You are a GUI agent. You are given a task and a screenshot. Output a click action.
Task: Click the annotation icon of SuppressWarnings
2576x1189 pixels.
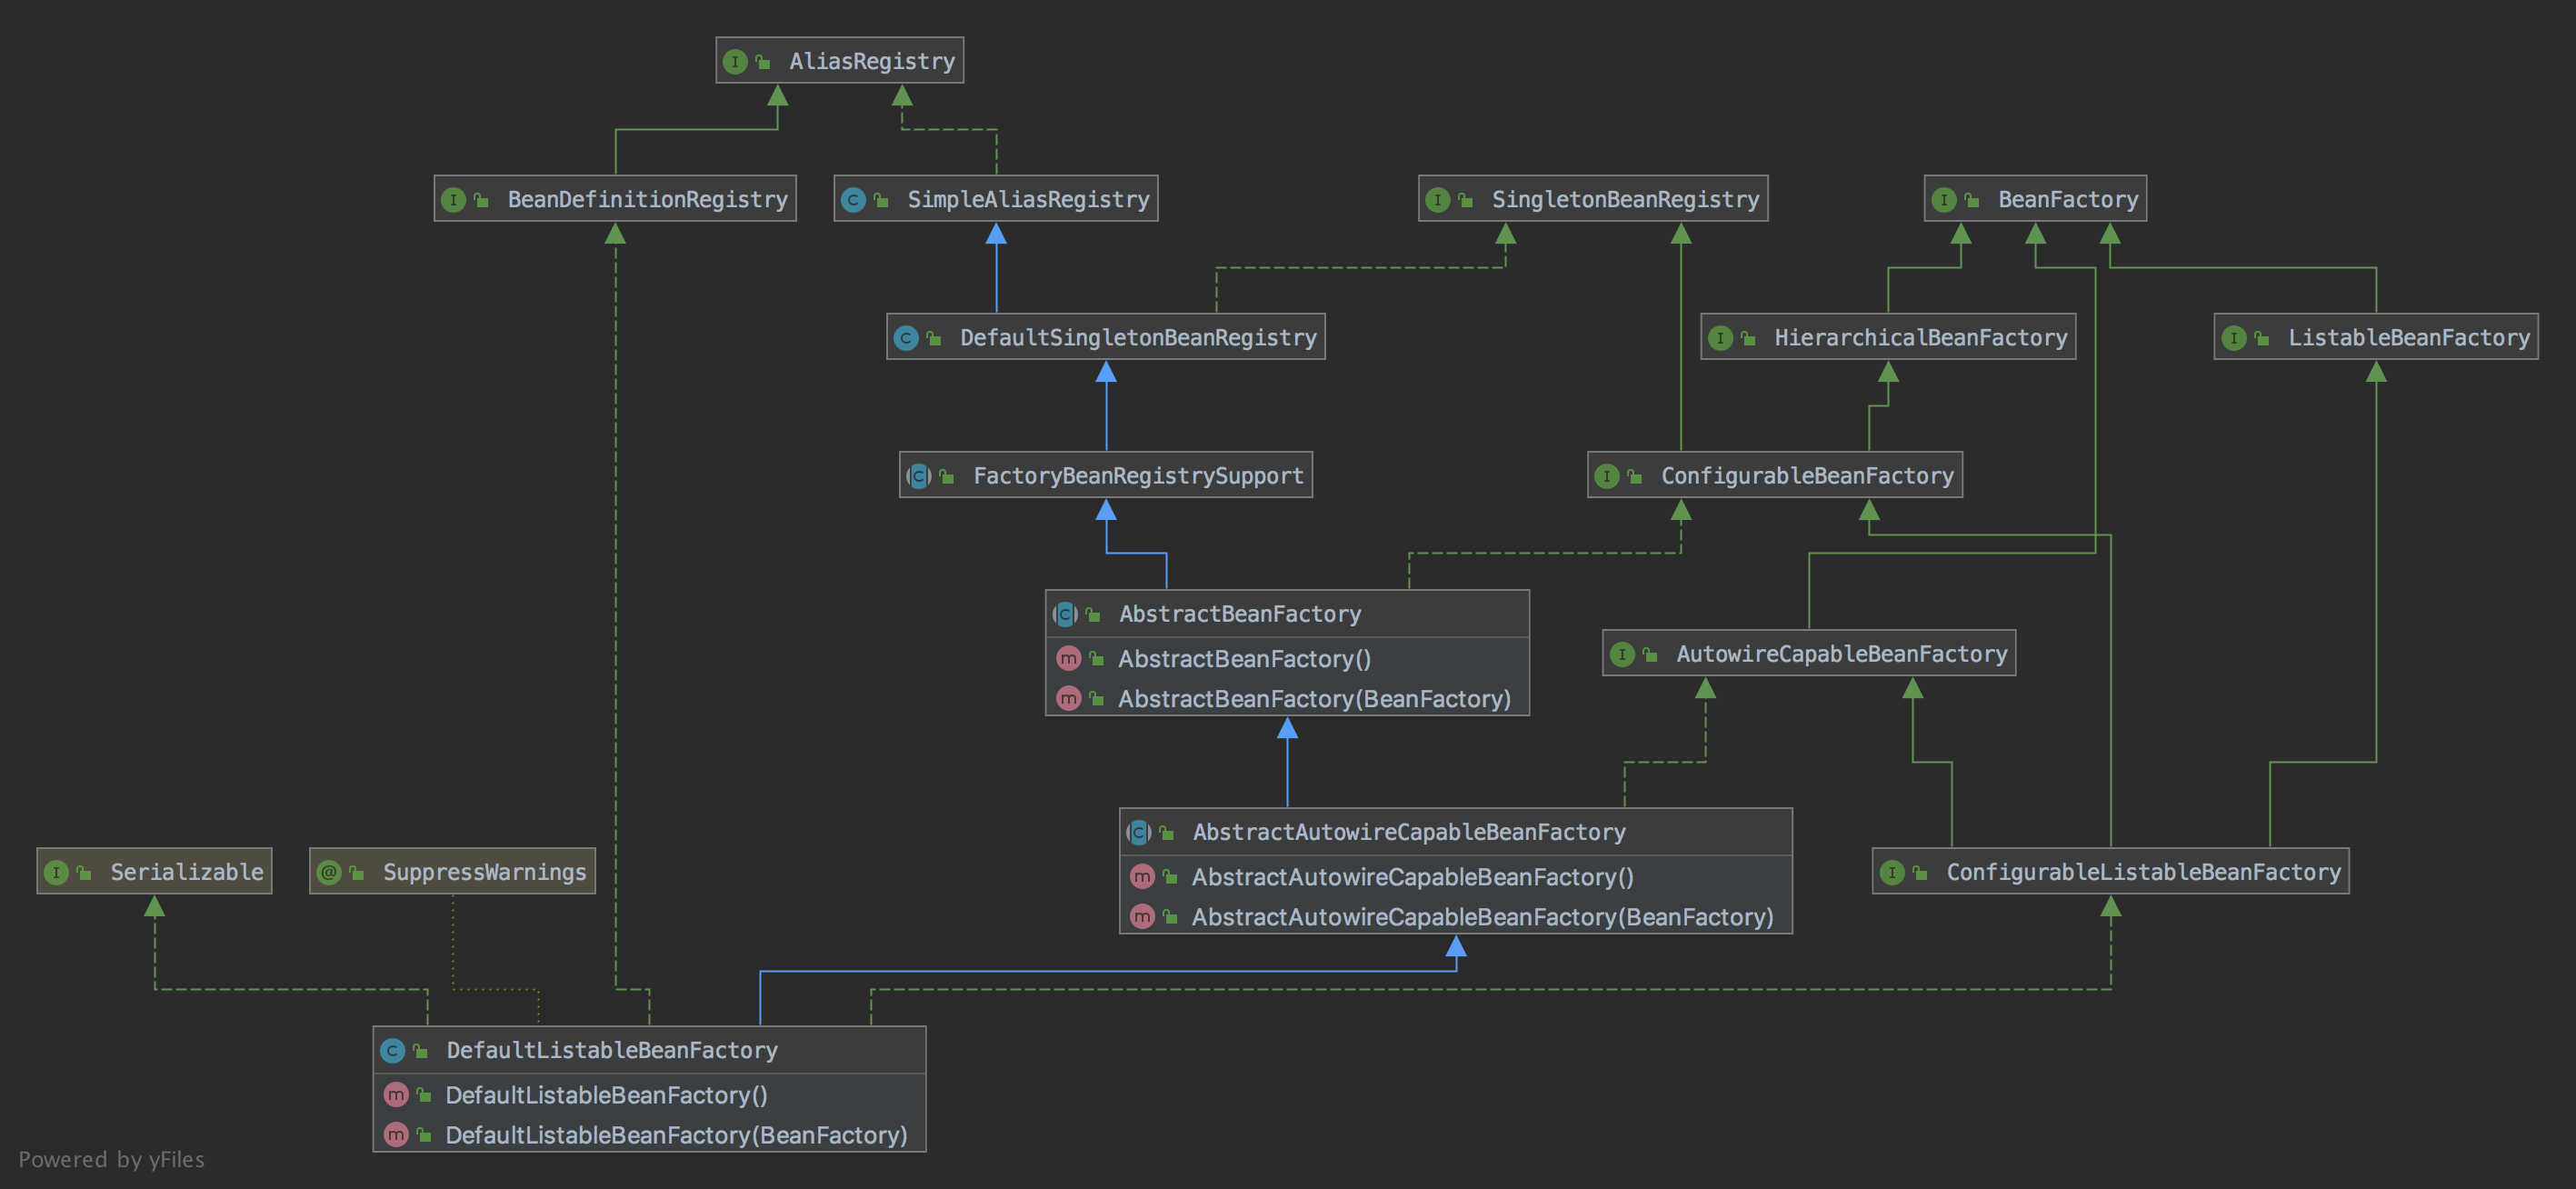(x=329, y=872)
